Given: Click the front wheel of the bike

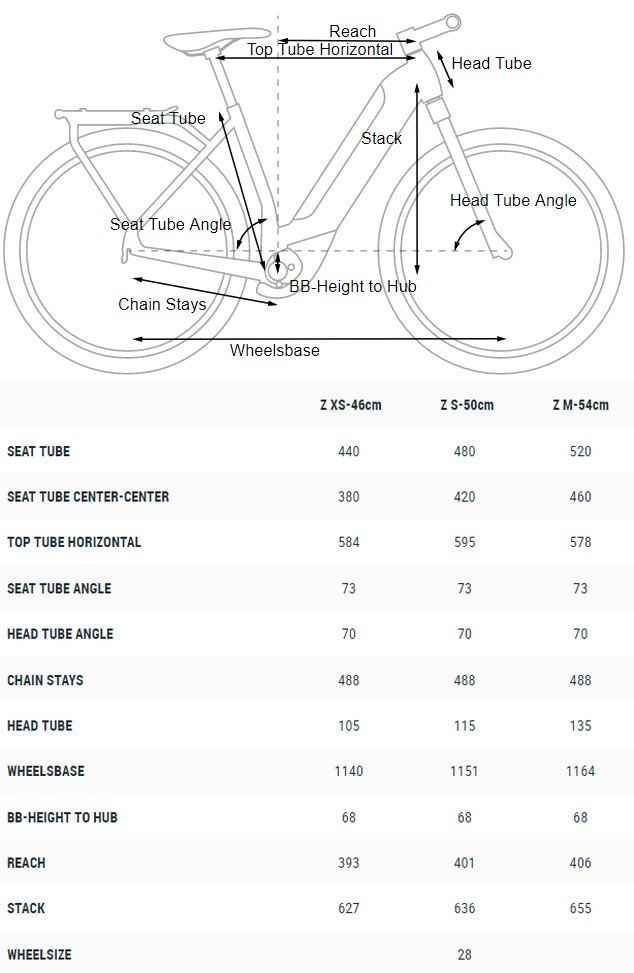Looking at the screenshot, I should tap(501, 250).
